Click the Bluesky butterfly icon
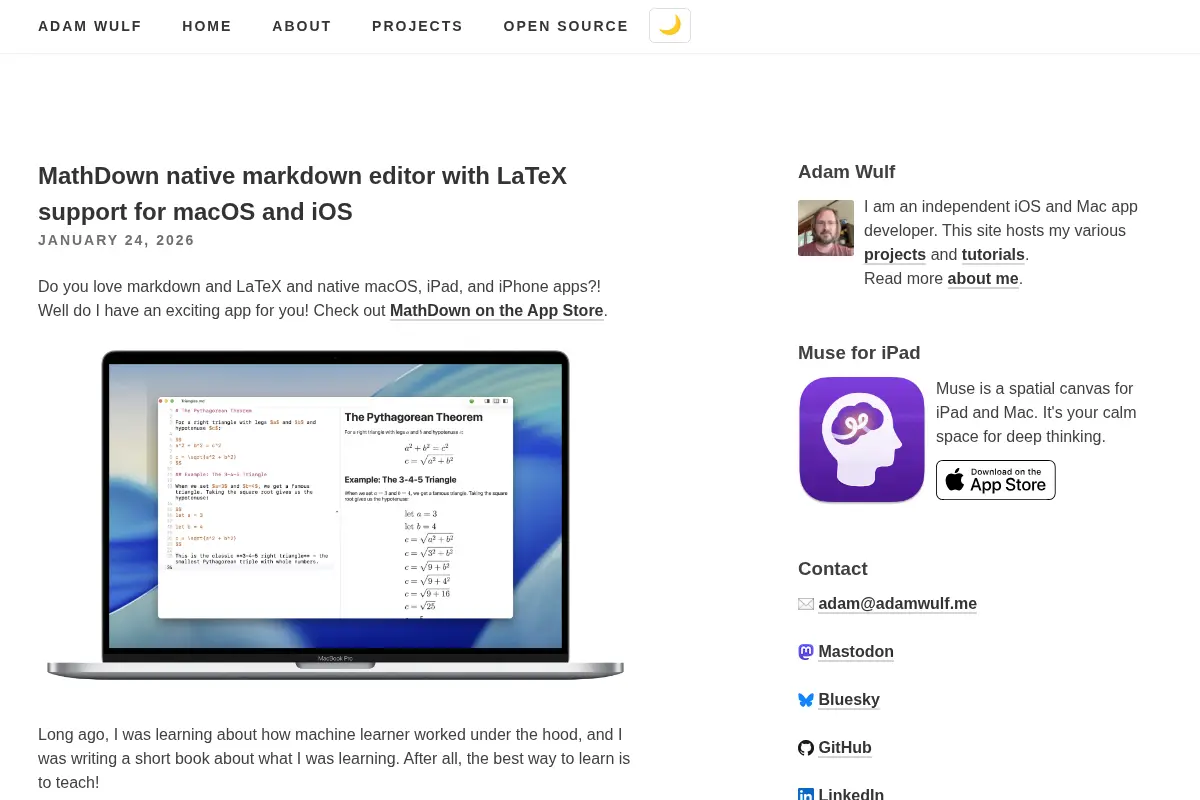 point(806,700)
